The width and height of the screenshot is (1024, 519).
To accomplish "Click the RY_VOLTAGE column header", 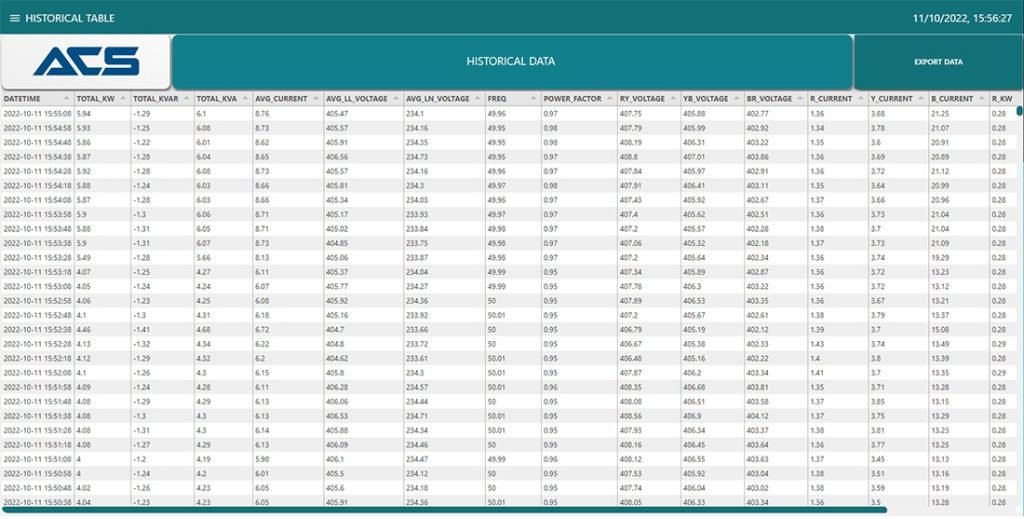I will pos(643,99).
